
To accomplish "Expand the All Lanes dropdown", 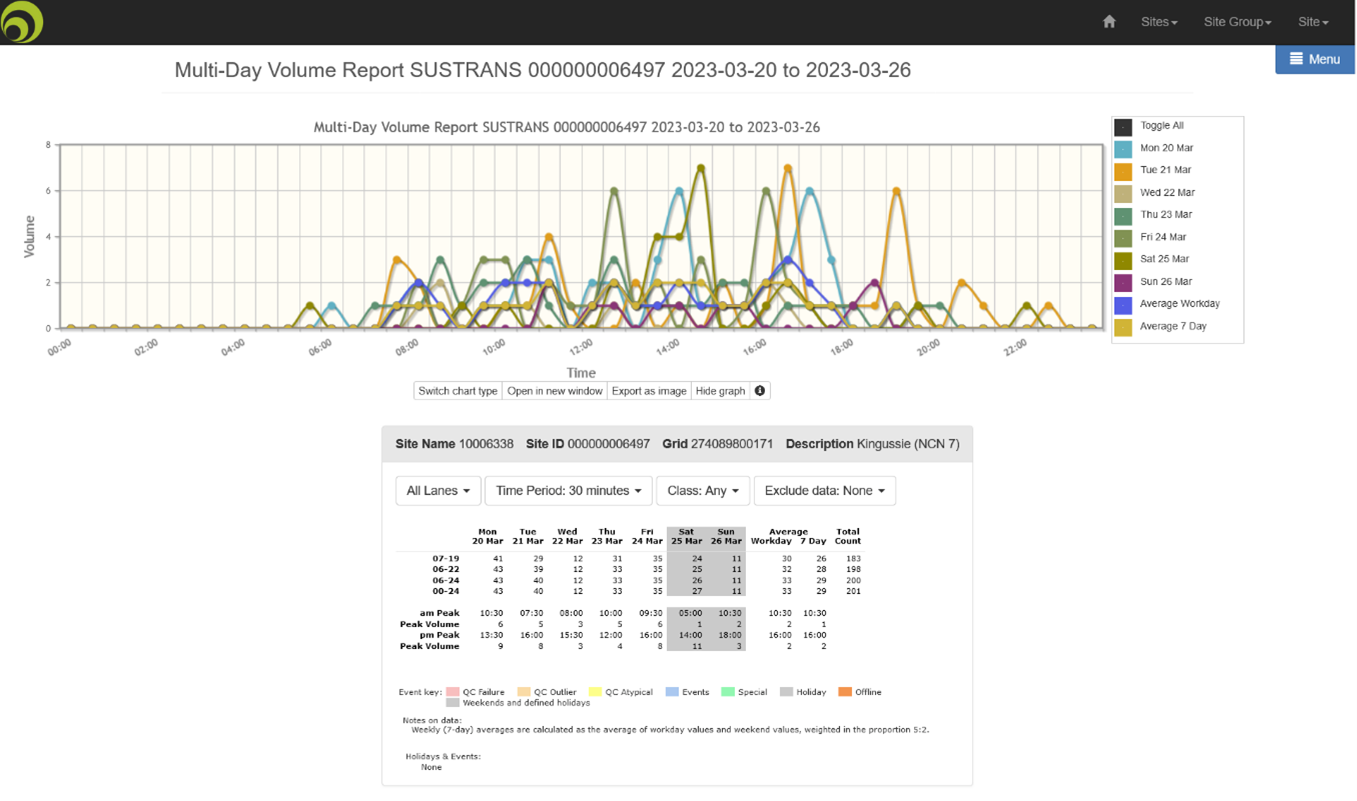I will (x=438, y=491).
